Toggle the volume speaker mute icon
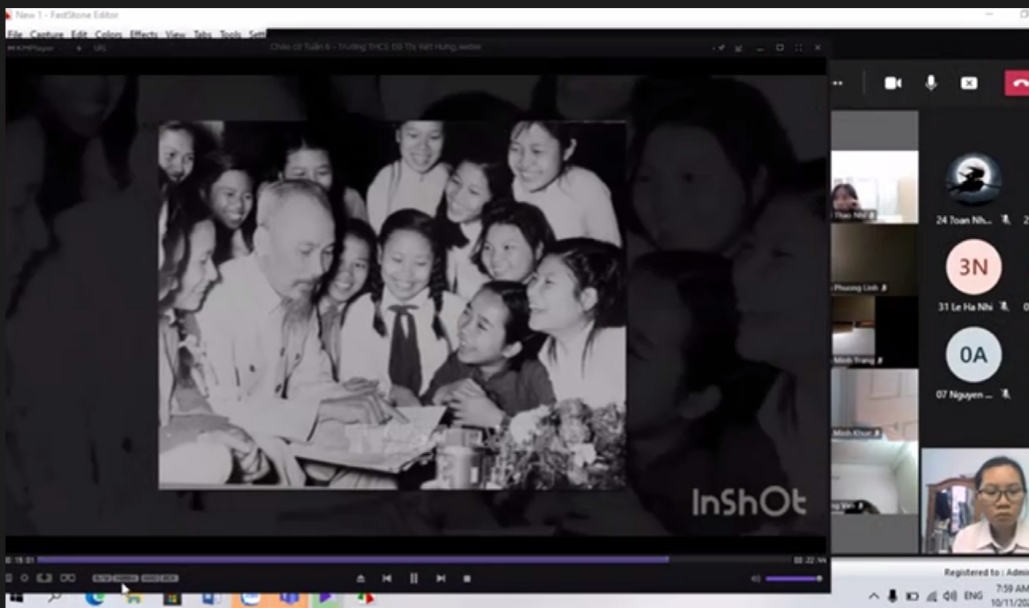Viewport: 1029px width, 608px height. [756, 578]
